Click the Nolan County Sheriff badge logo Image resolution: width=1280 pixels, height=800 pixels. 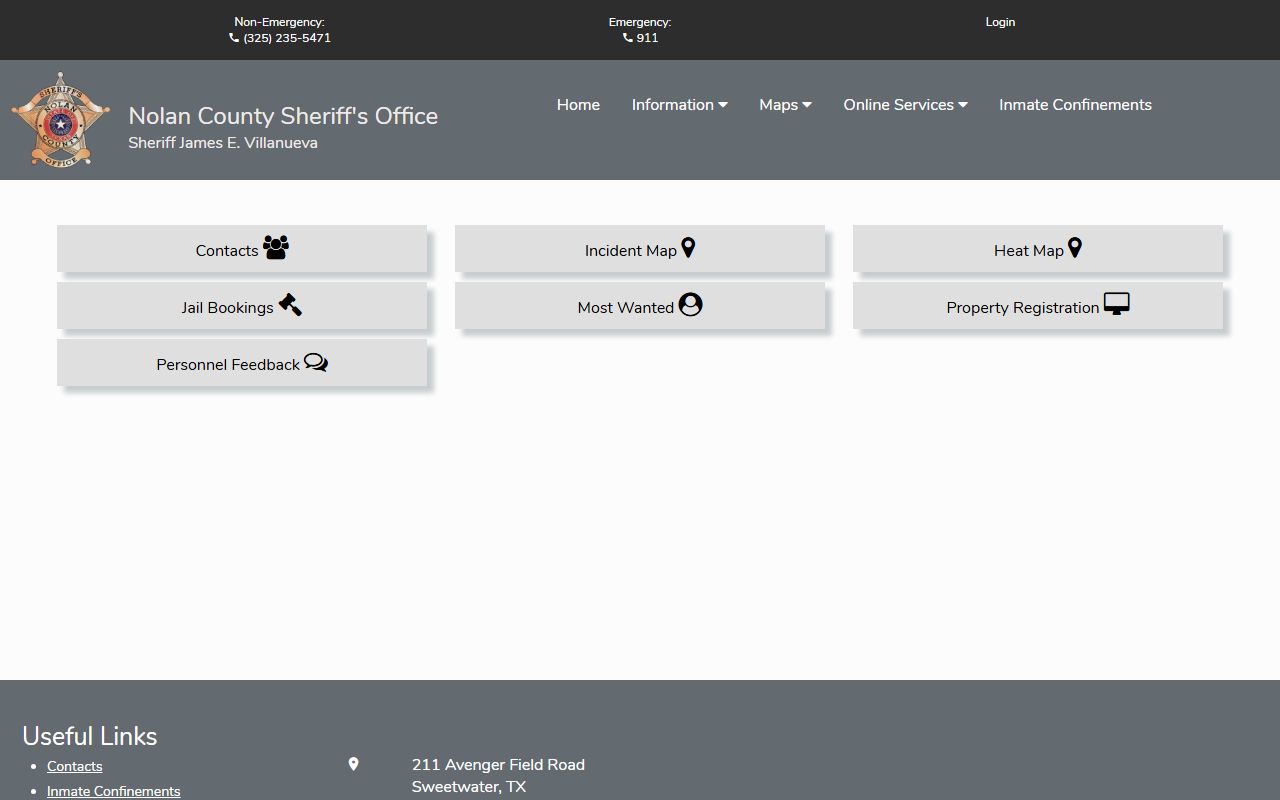click(x=60, y=120)
